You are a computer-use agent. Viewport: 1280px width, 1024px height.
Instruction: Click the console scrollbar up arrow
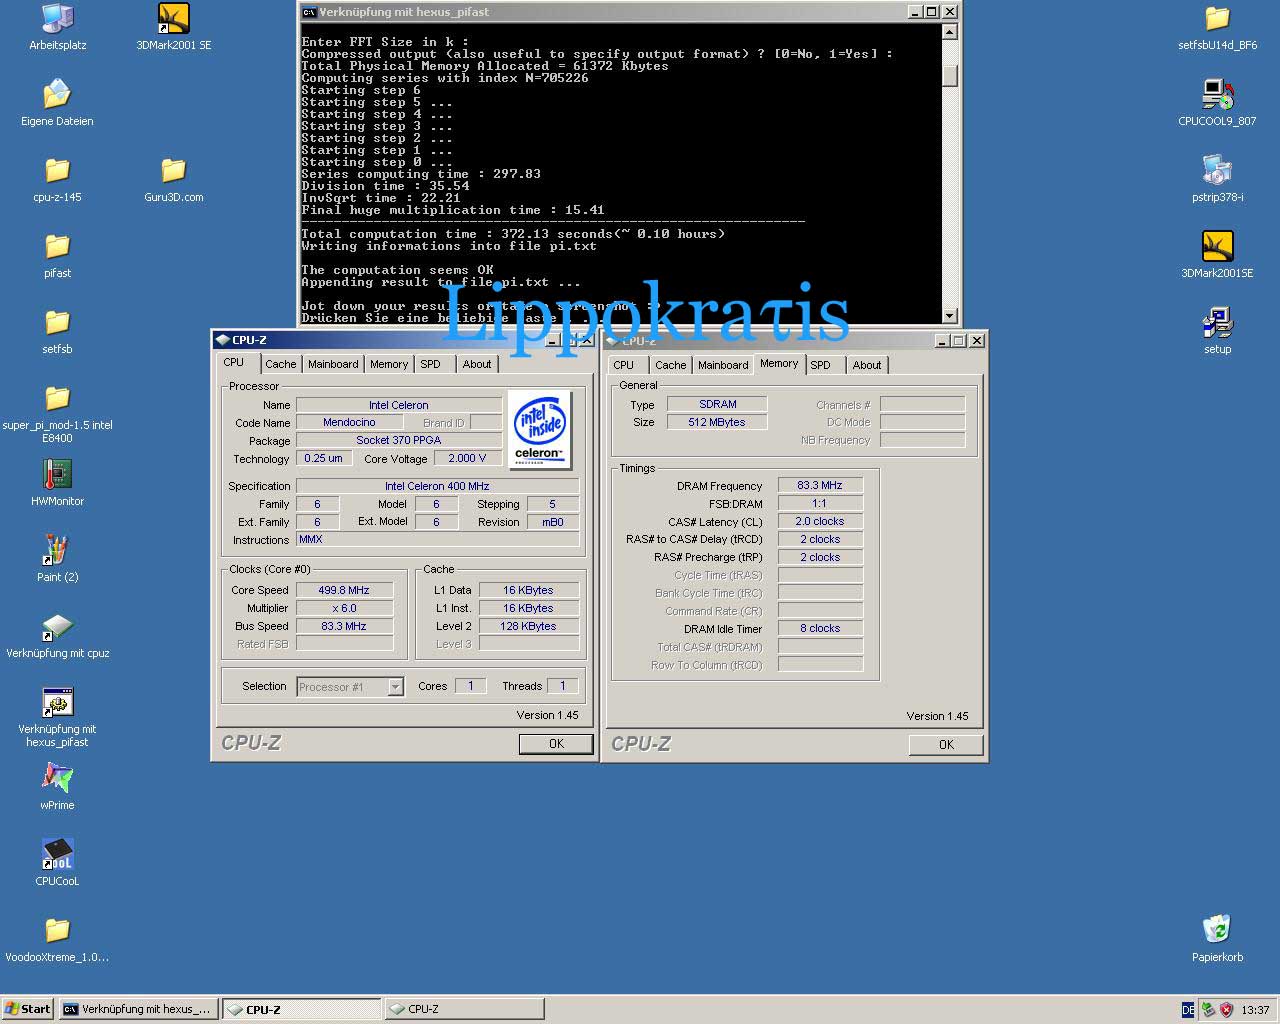[x=950, y=32]
